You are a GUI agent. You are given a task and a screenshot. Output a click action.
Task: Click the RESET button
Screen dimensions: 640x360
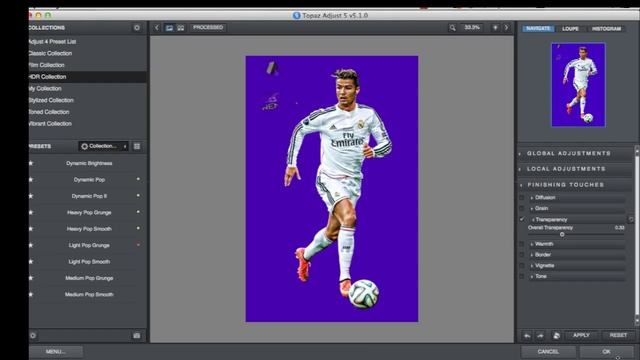point(618,336)
